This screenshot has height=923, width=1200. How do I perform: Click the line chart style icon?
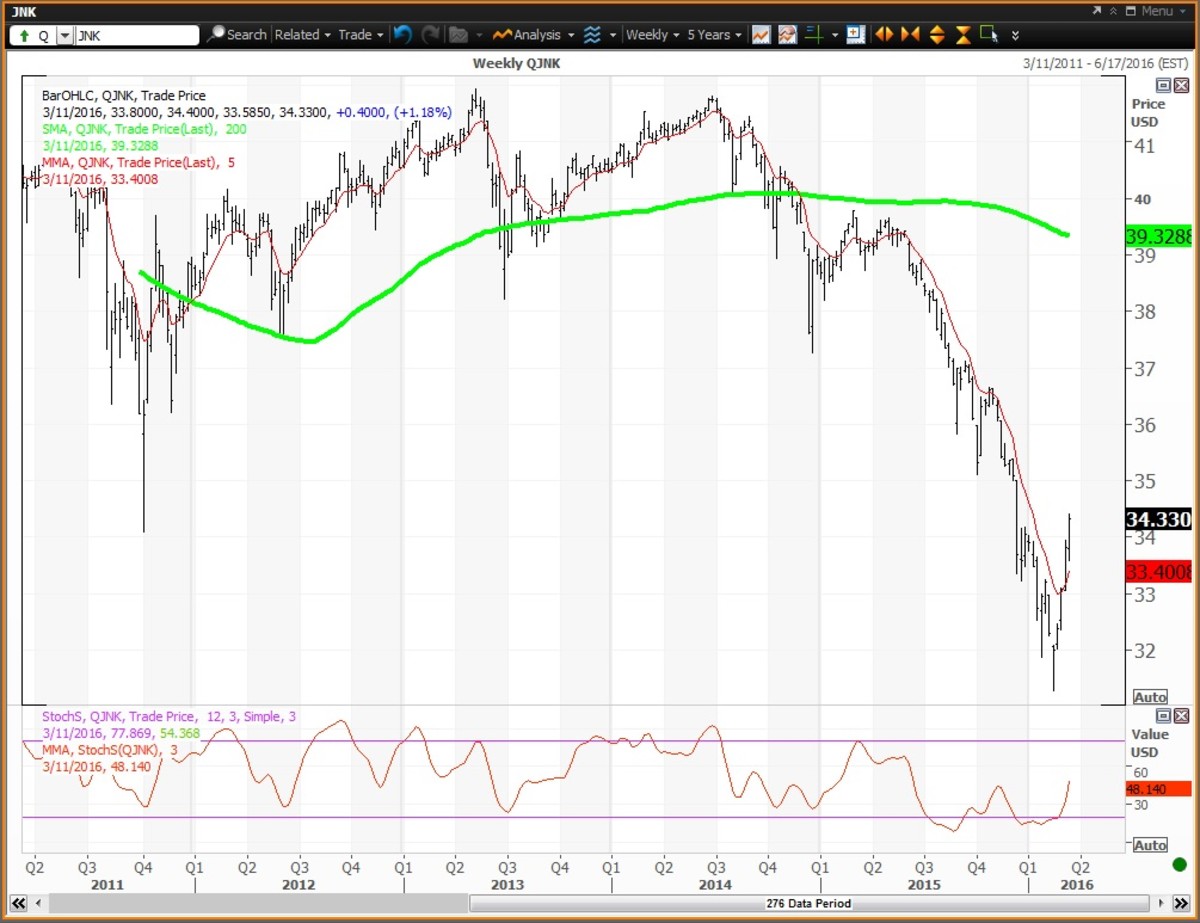tap(761, 35)
